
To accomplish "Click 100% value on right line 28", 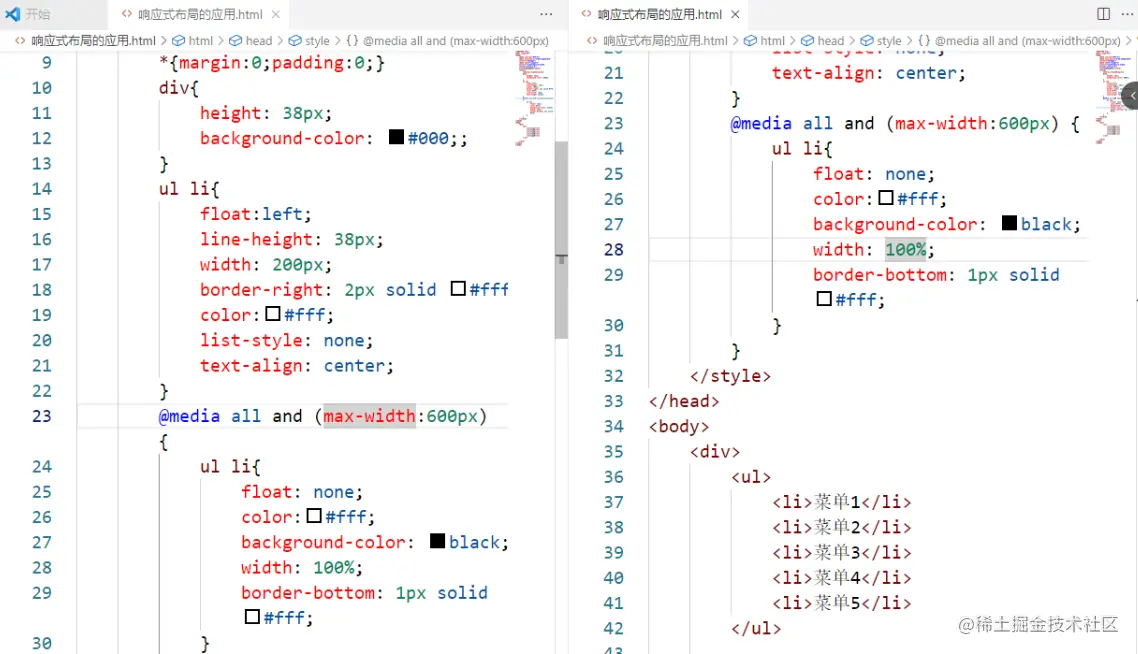I will point(905,250).
